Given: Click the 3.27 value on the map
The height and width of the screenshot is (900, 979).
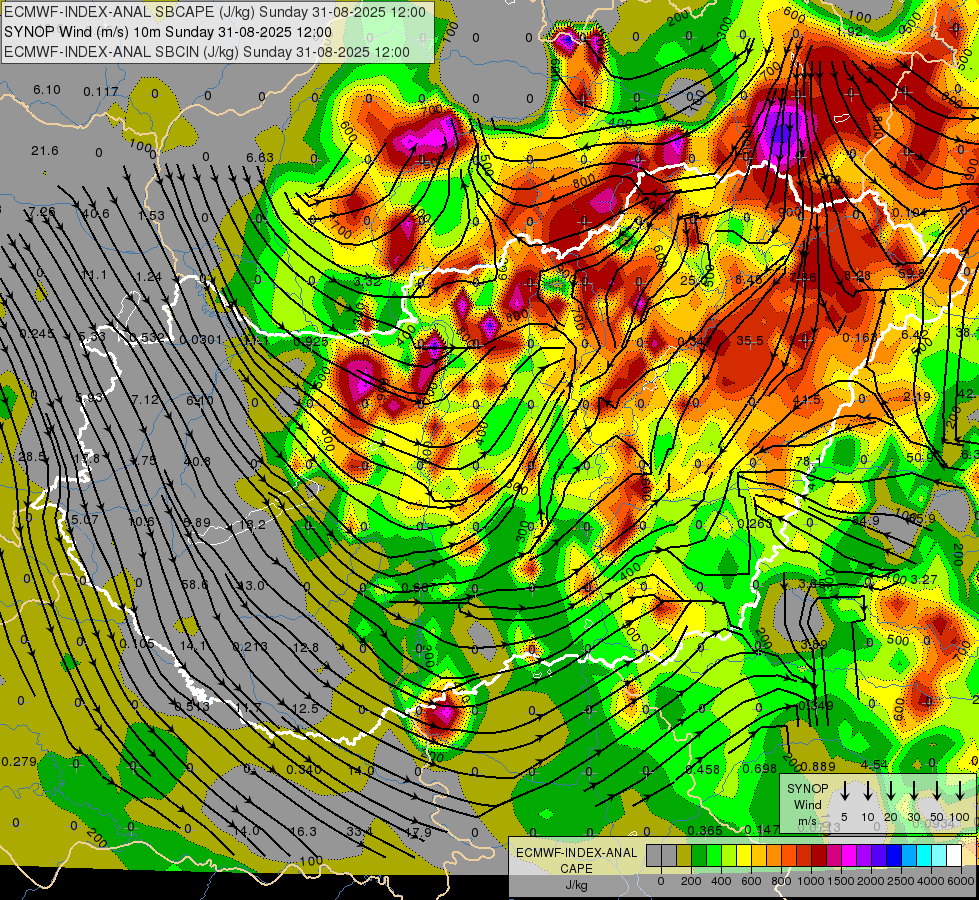Looking at the screenshot, I should (923, 580).
